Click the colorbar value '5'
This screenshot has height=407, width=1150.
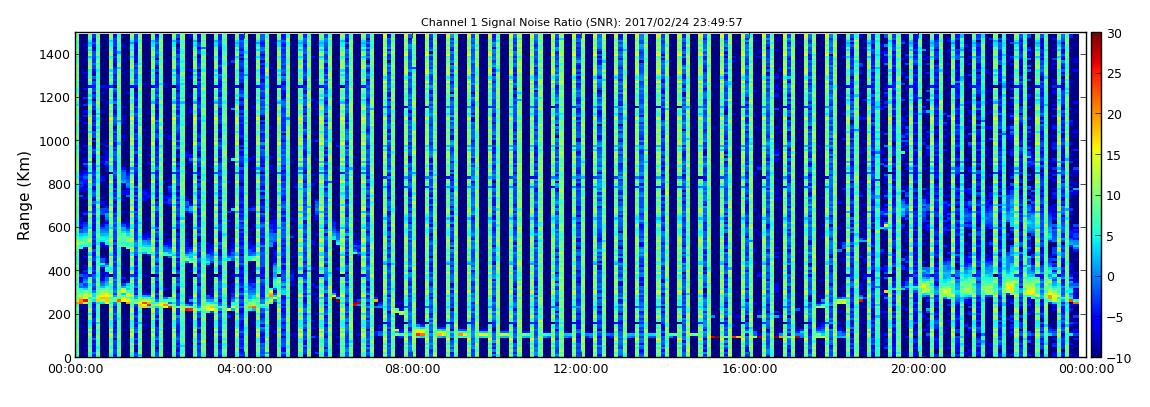(x=1111, y=236)
